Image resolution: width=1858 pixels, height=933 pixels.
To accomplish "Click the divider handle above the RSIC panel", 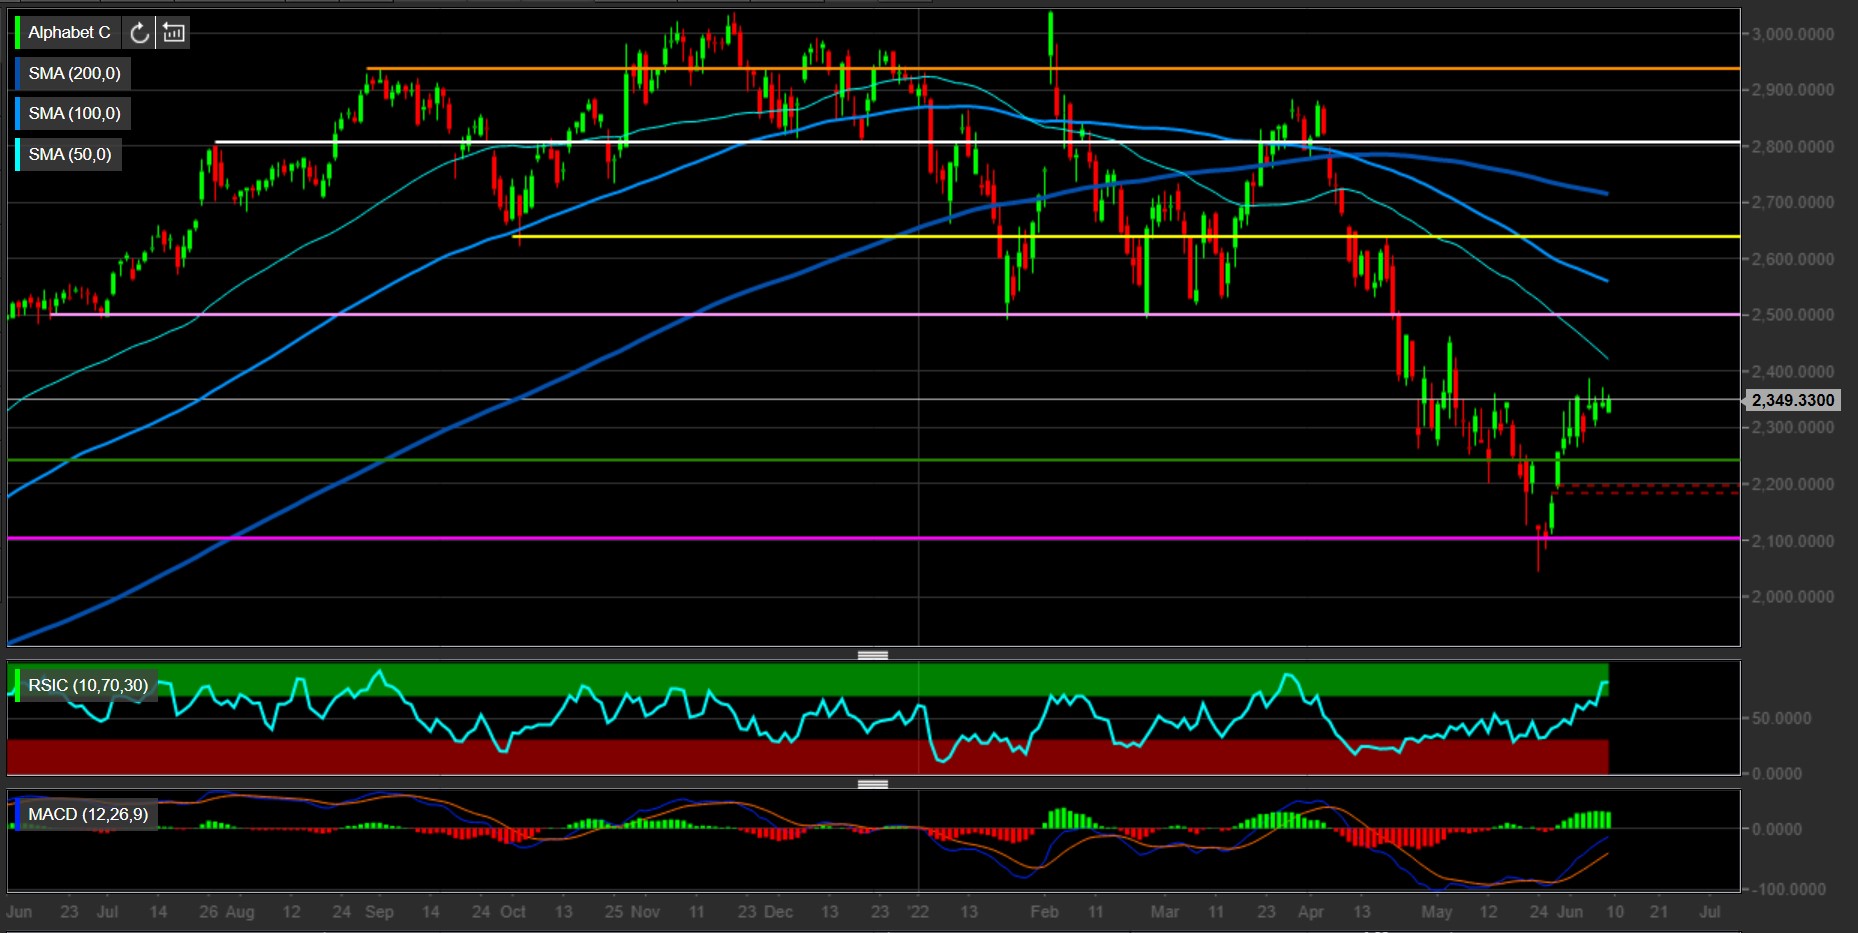I will click(x=873, y=655).
